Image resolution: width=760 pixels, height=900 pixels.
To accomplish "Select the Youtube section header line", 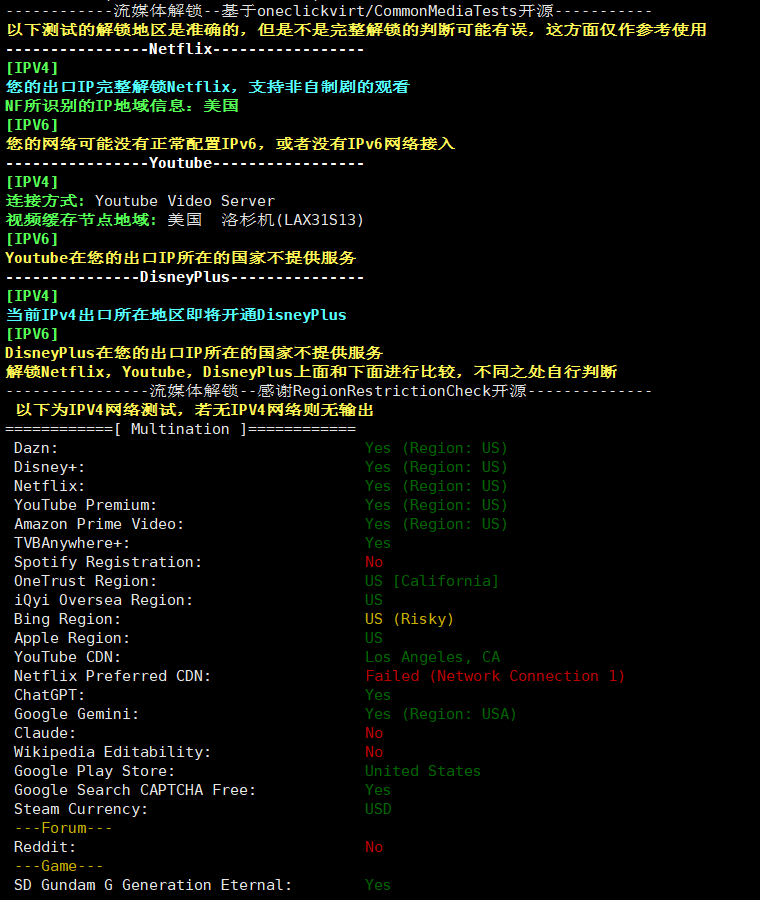I will coord(184,163).
